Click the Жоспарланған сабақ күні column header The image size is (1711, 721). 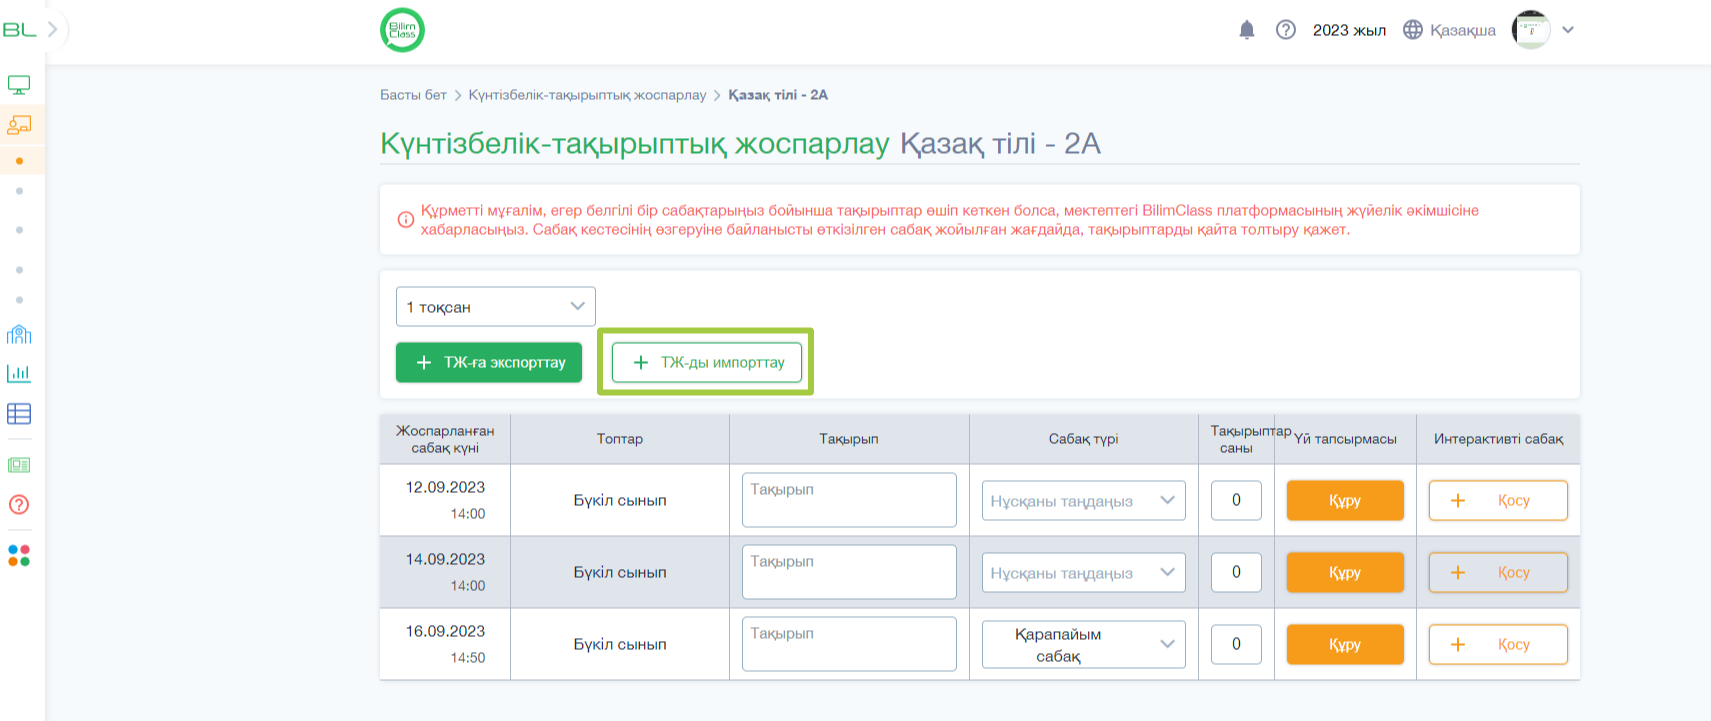pyautogui.click(x=445, y=439)
